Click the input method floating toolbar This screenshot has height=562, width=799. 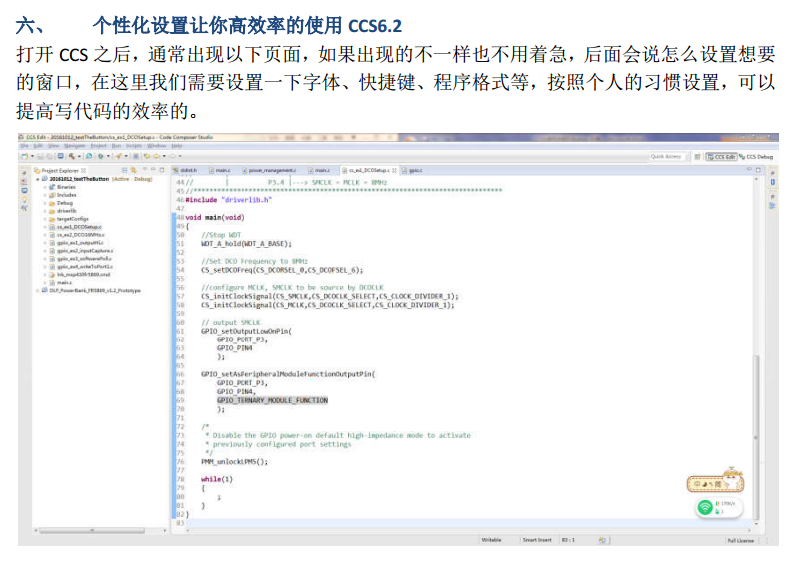(x=715, y=484)
